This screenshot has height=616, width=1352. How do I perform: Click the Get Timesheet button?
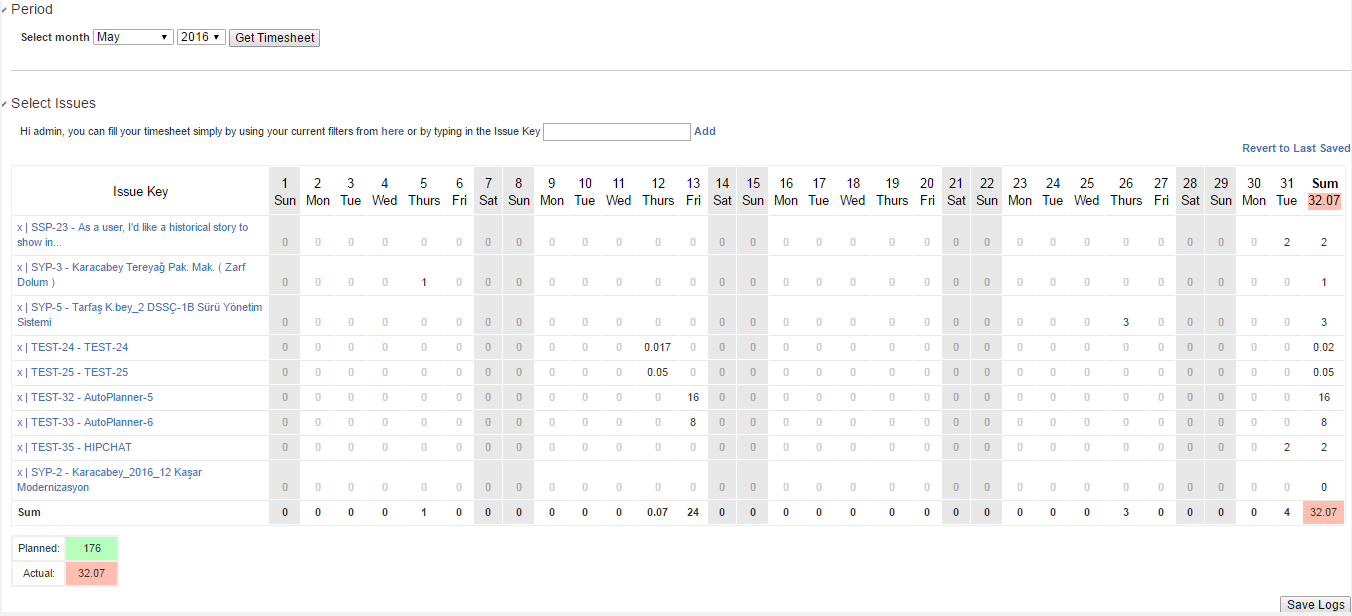274,38
